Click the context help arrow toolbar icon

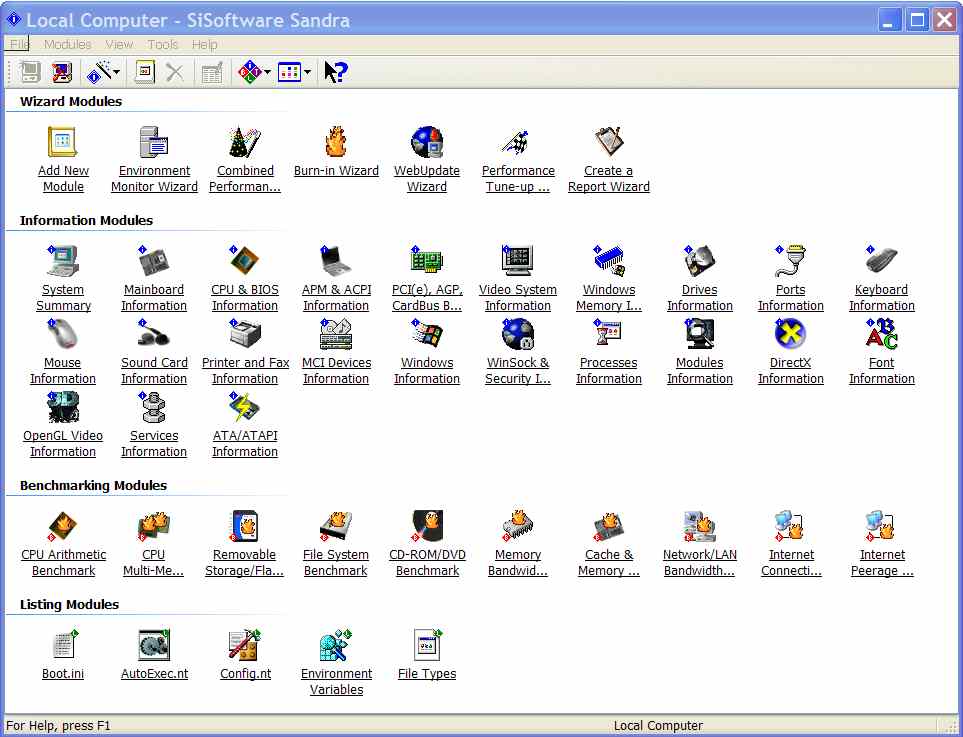click(335, 72)
